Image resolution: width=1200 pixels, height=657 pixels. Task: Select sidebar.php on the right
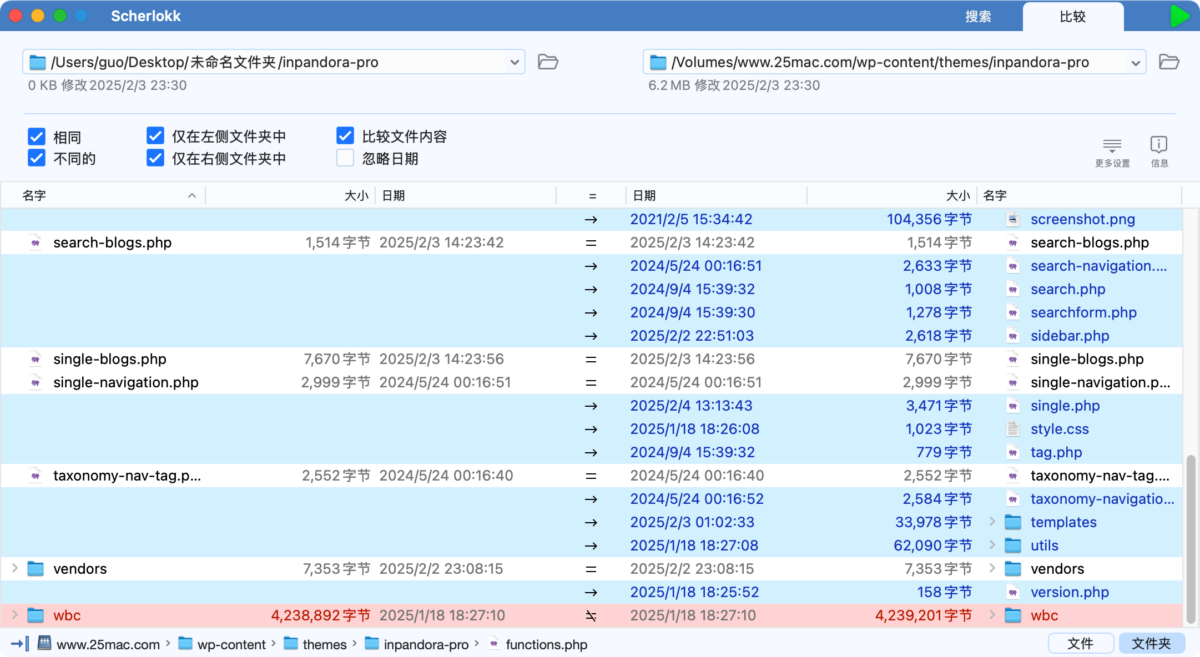(x=1070, y=336)
